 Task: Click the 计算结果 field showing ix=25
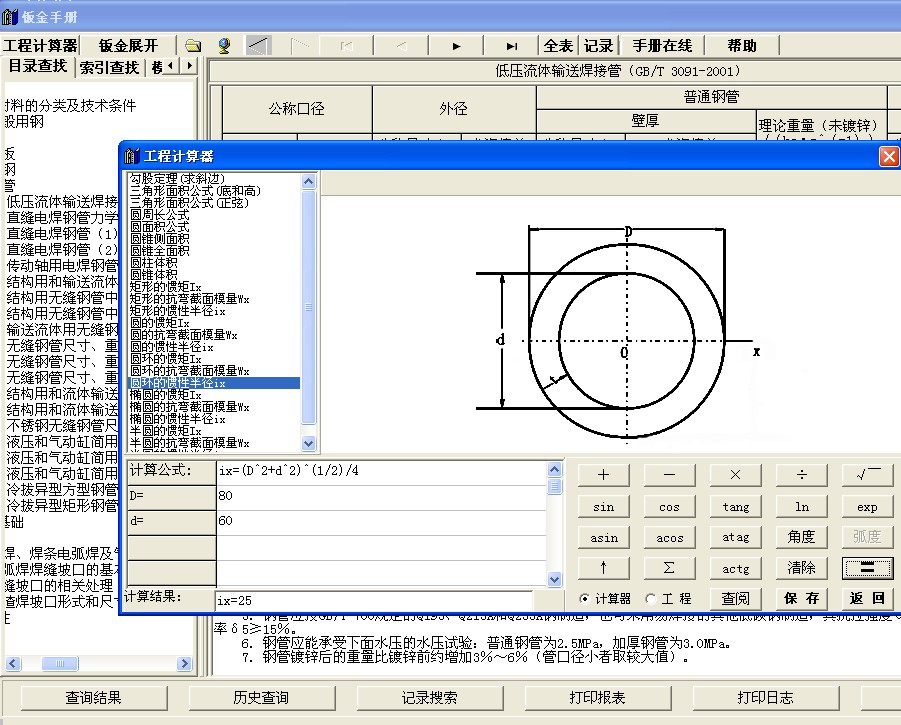point(374,600)
